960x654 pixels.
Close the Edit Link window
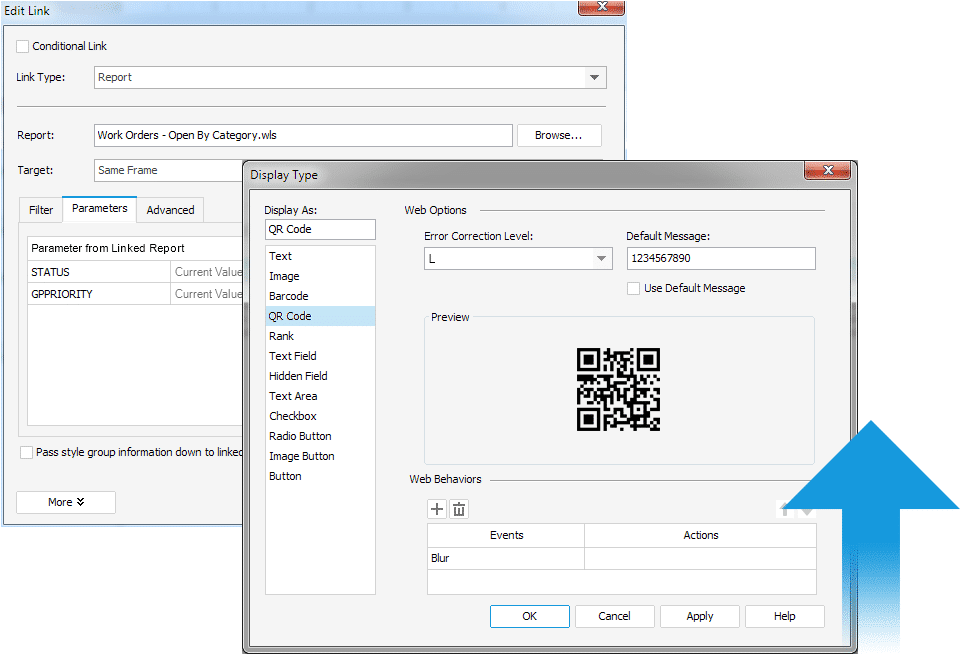601,7
